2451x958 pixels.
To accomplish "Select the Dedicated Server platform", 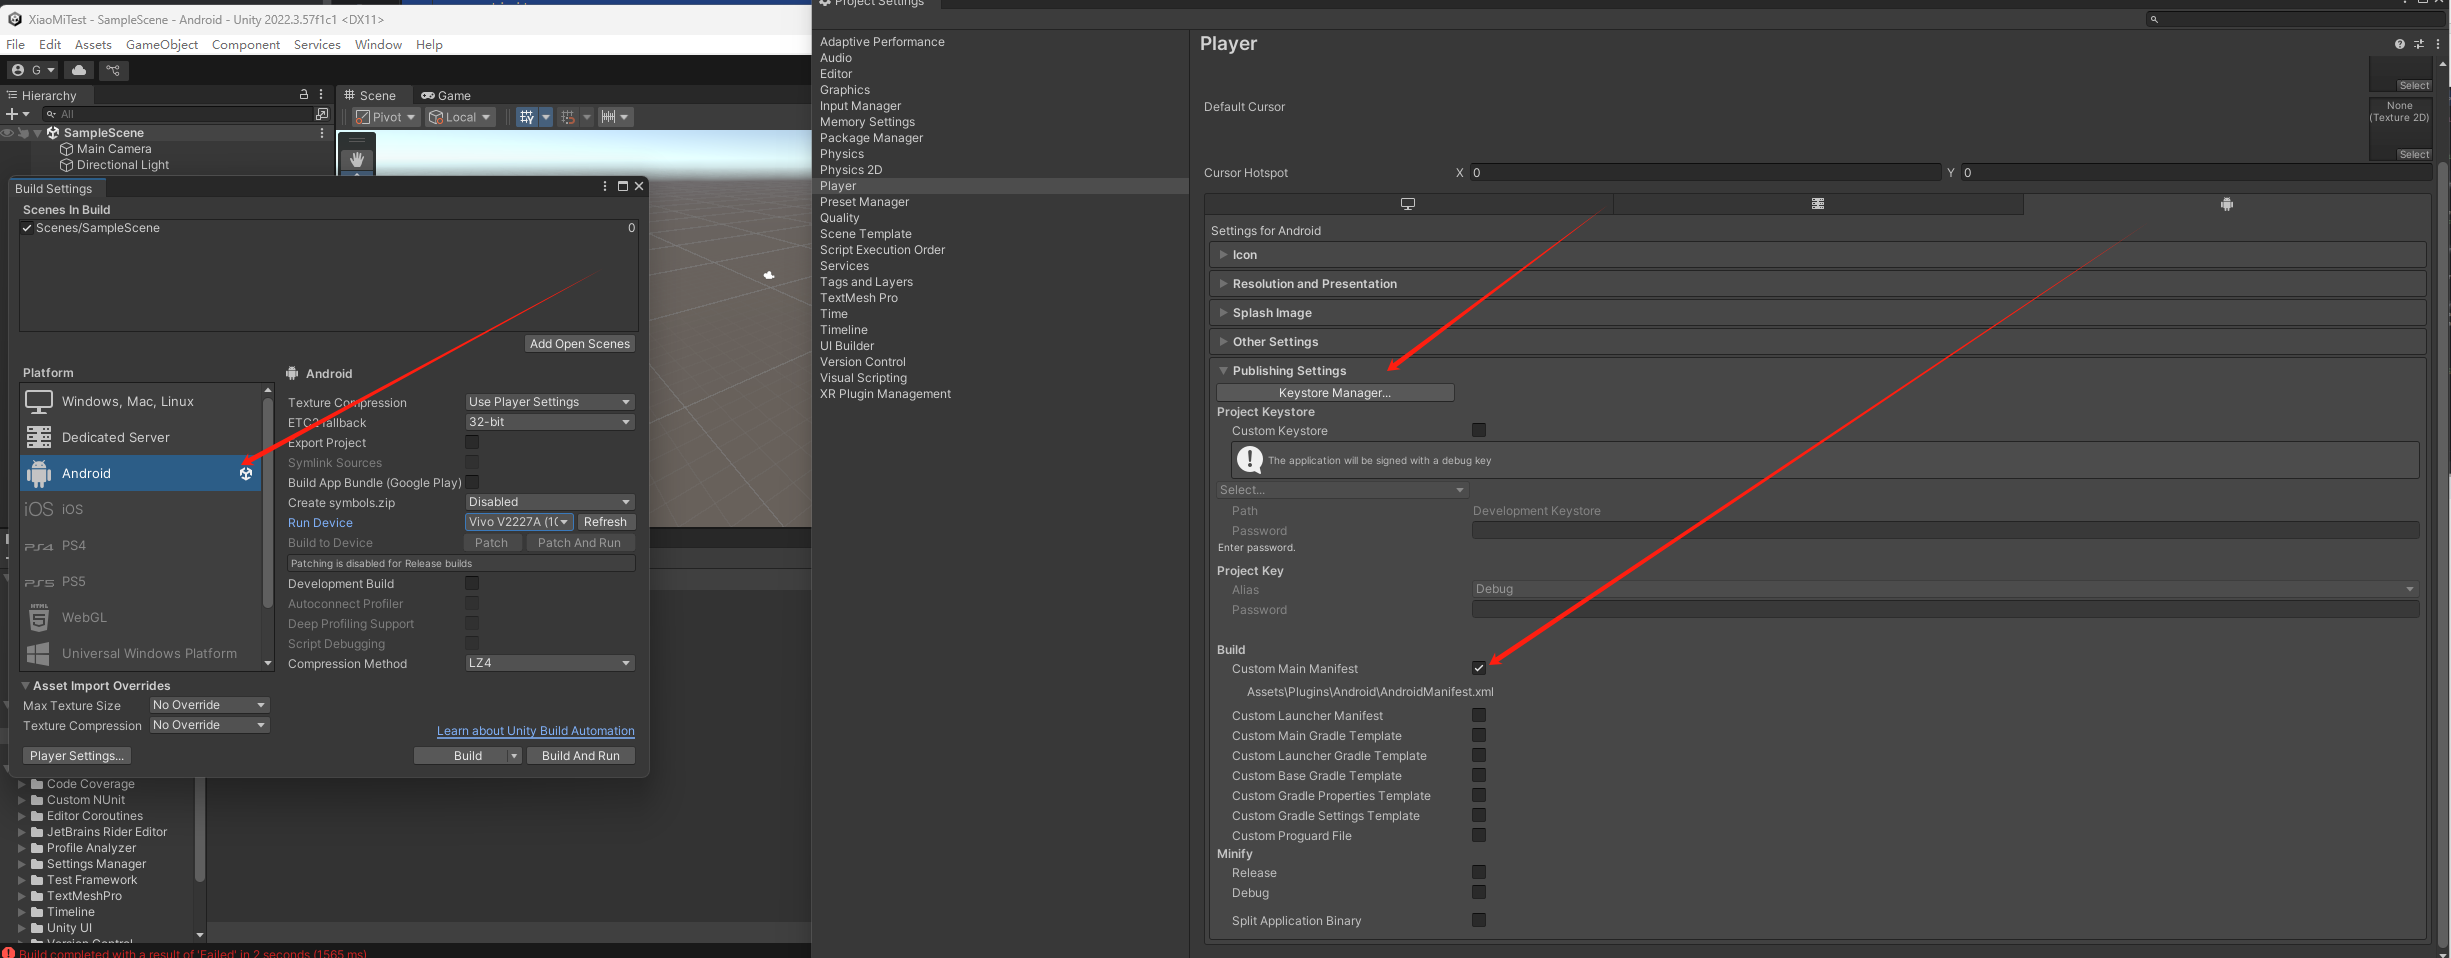I will pos(140,437).
